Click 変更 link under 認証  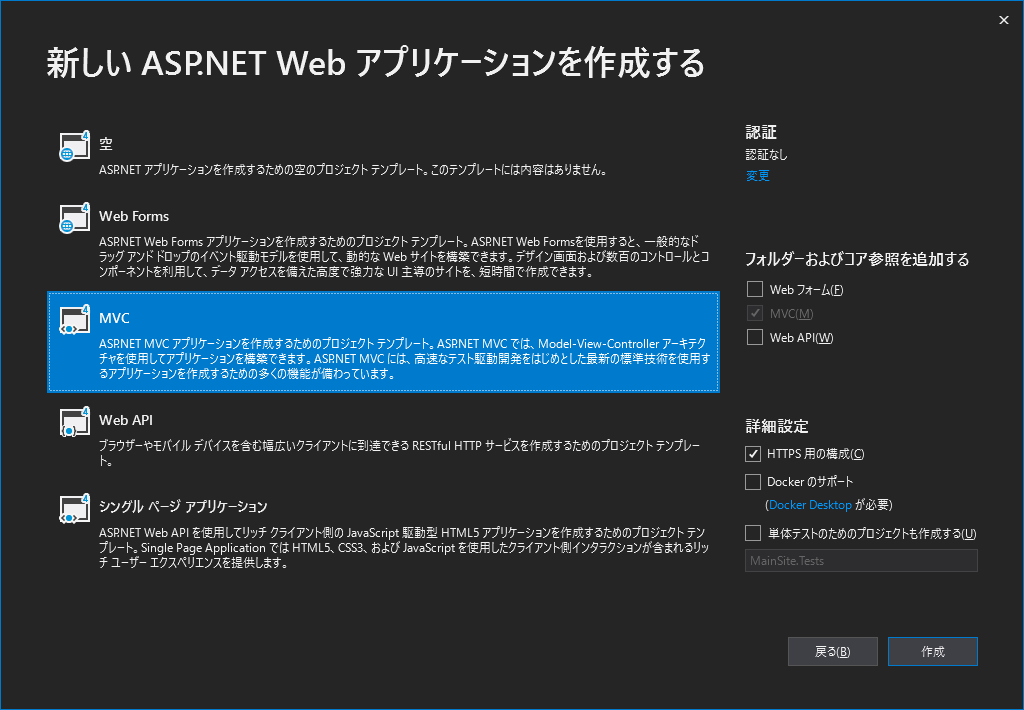click(758, 176)
